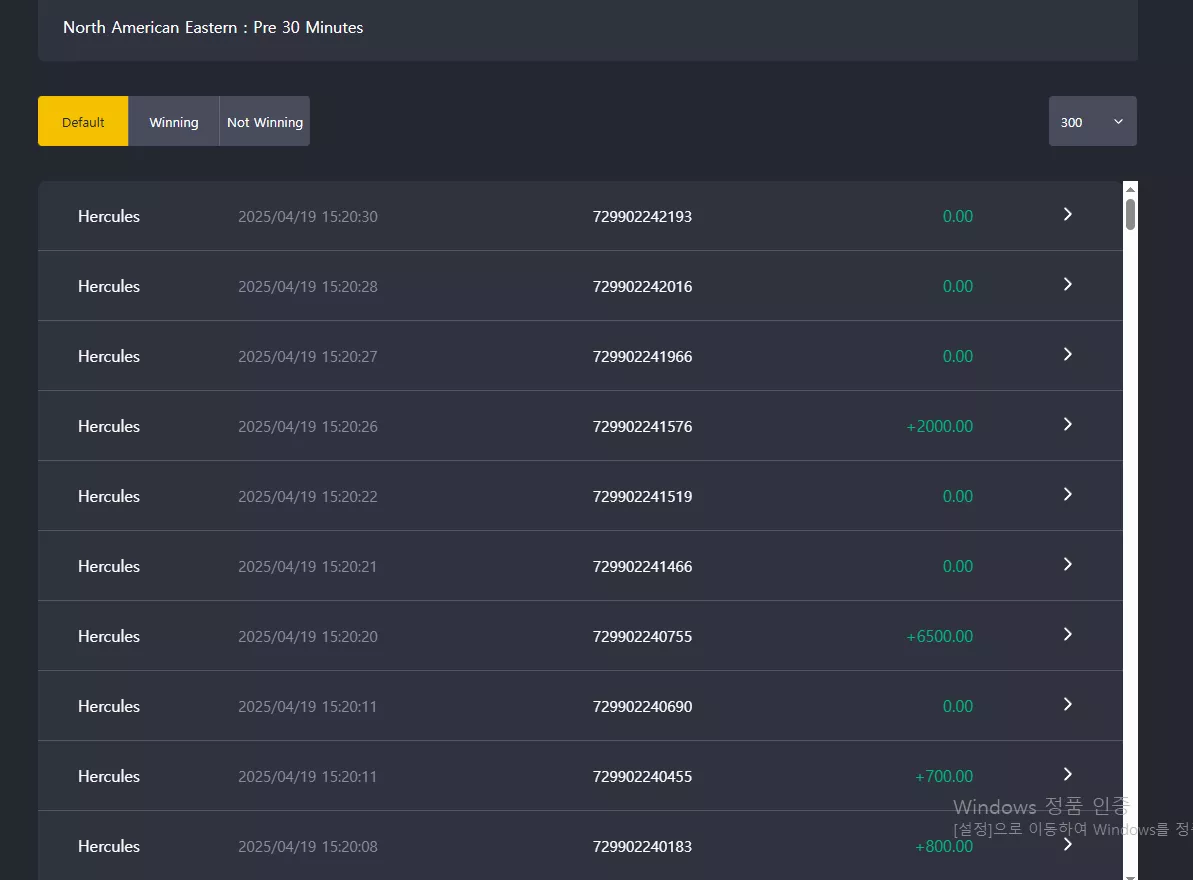Click the timestamp 2025/04/19 15:20:08
Screen dimensions: 1193x880
tap(307, 847)
